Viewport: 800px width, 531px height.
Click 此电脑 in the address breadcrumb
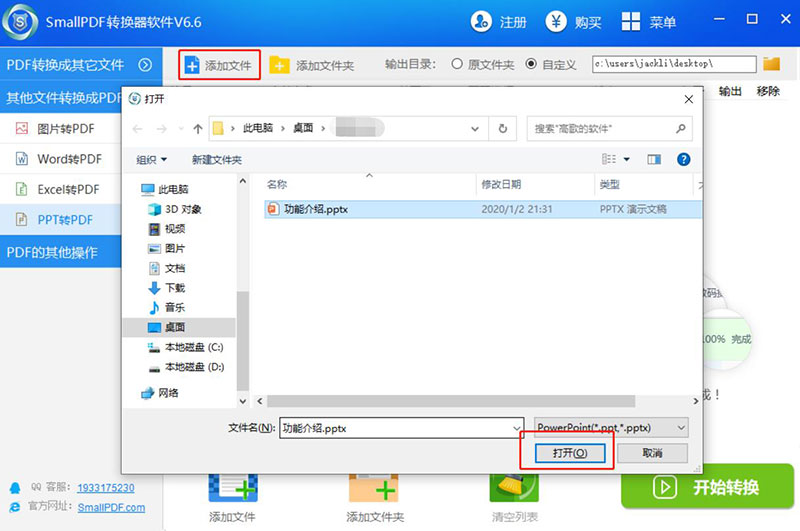(258, 128)
